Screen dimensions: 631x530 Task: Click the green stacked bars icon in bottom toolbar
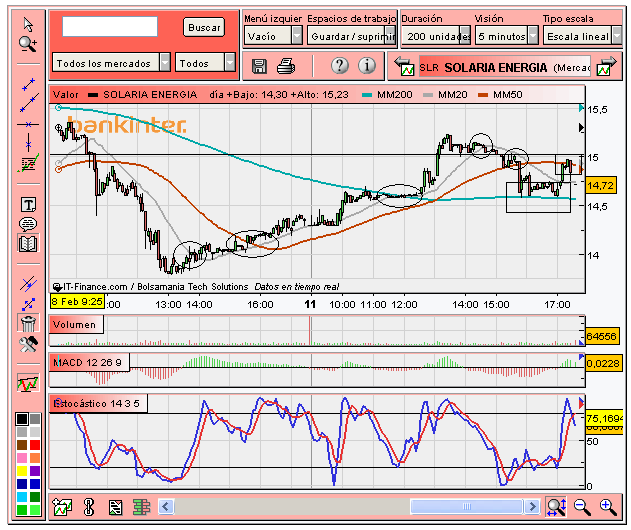tap(141, 507)
